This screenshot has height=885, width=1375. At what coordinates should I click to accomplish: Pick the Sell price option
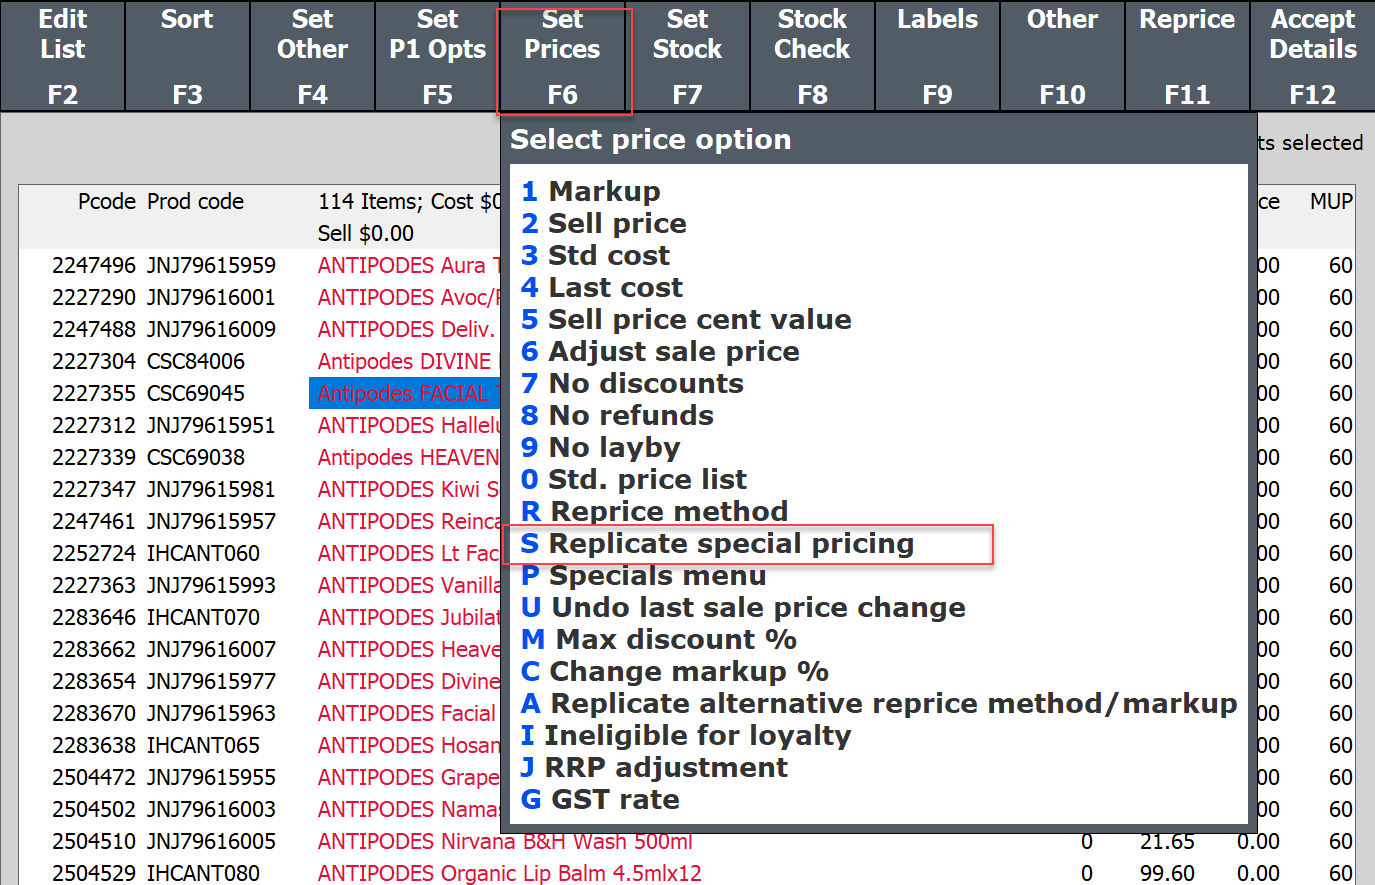(616, 223)
